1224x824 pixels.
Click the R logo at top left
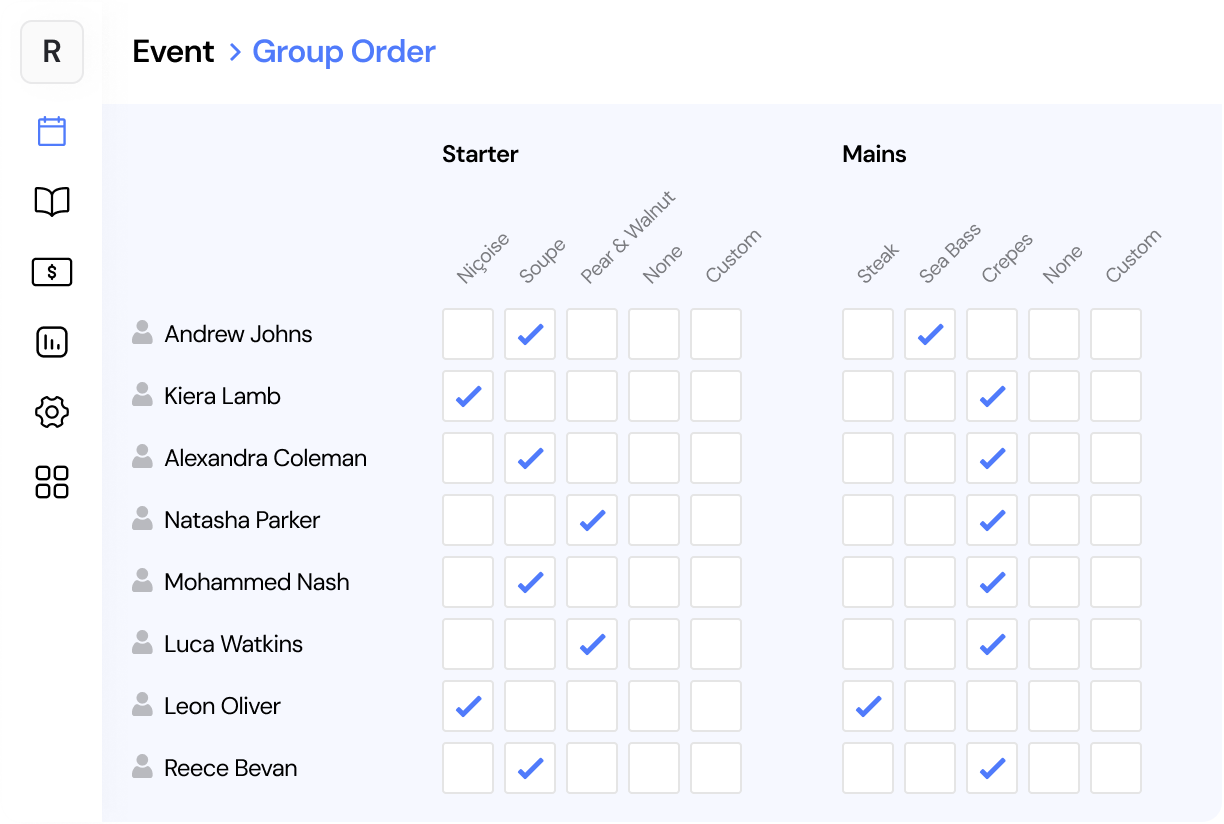pos(51,52)
